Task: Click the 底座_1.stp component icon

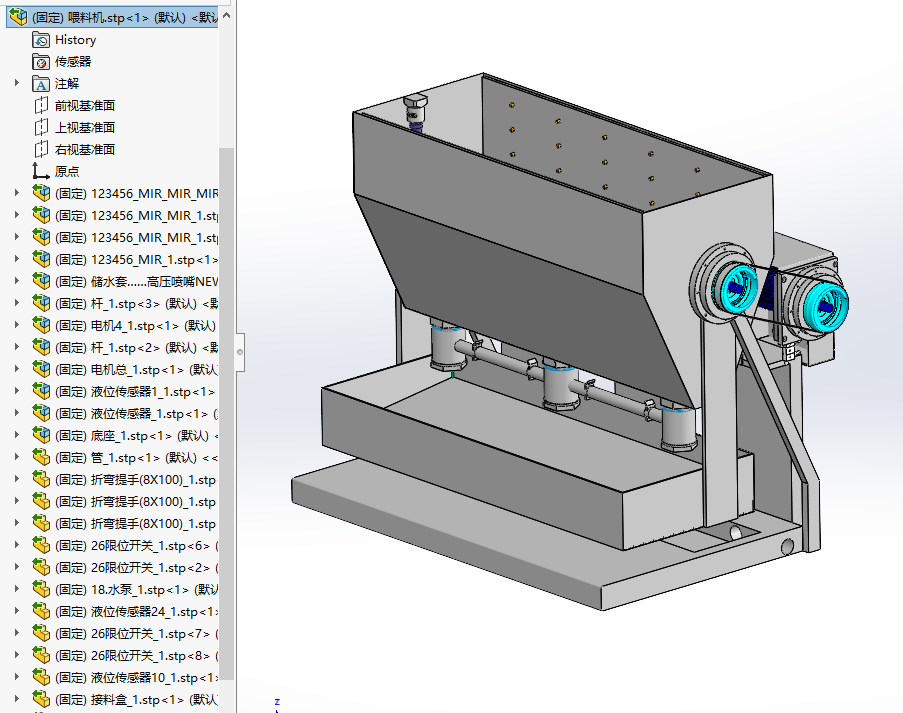Action: [41, 435]
